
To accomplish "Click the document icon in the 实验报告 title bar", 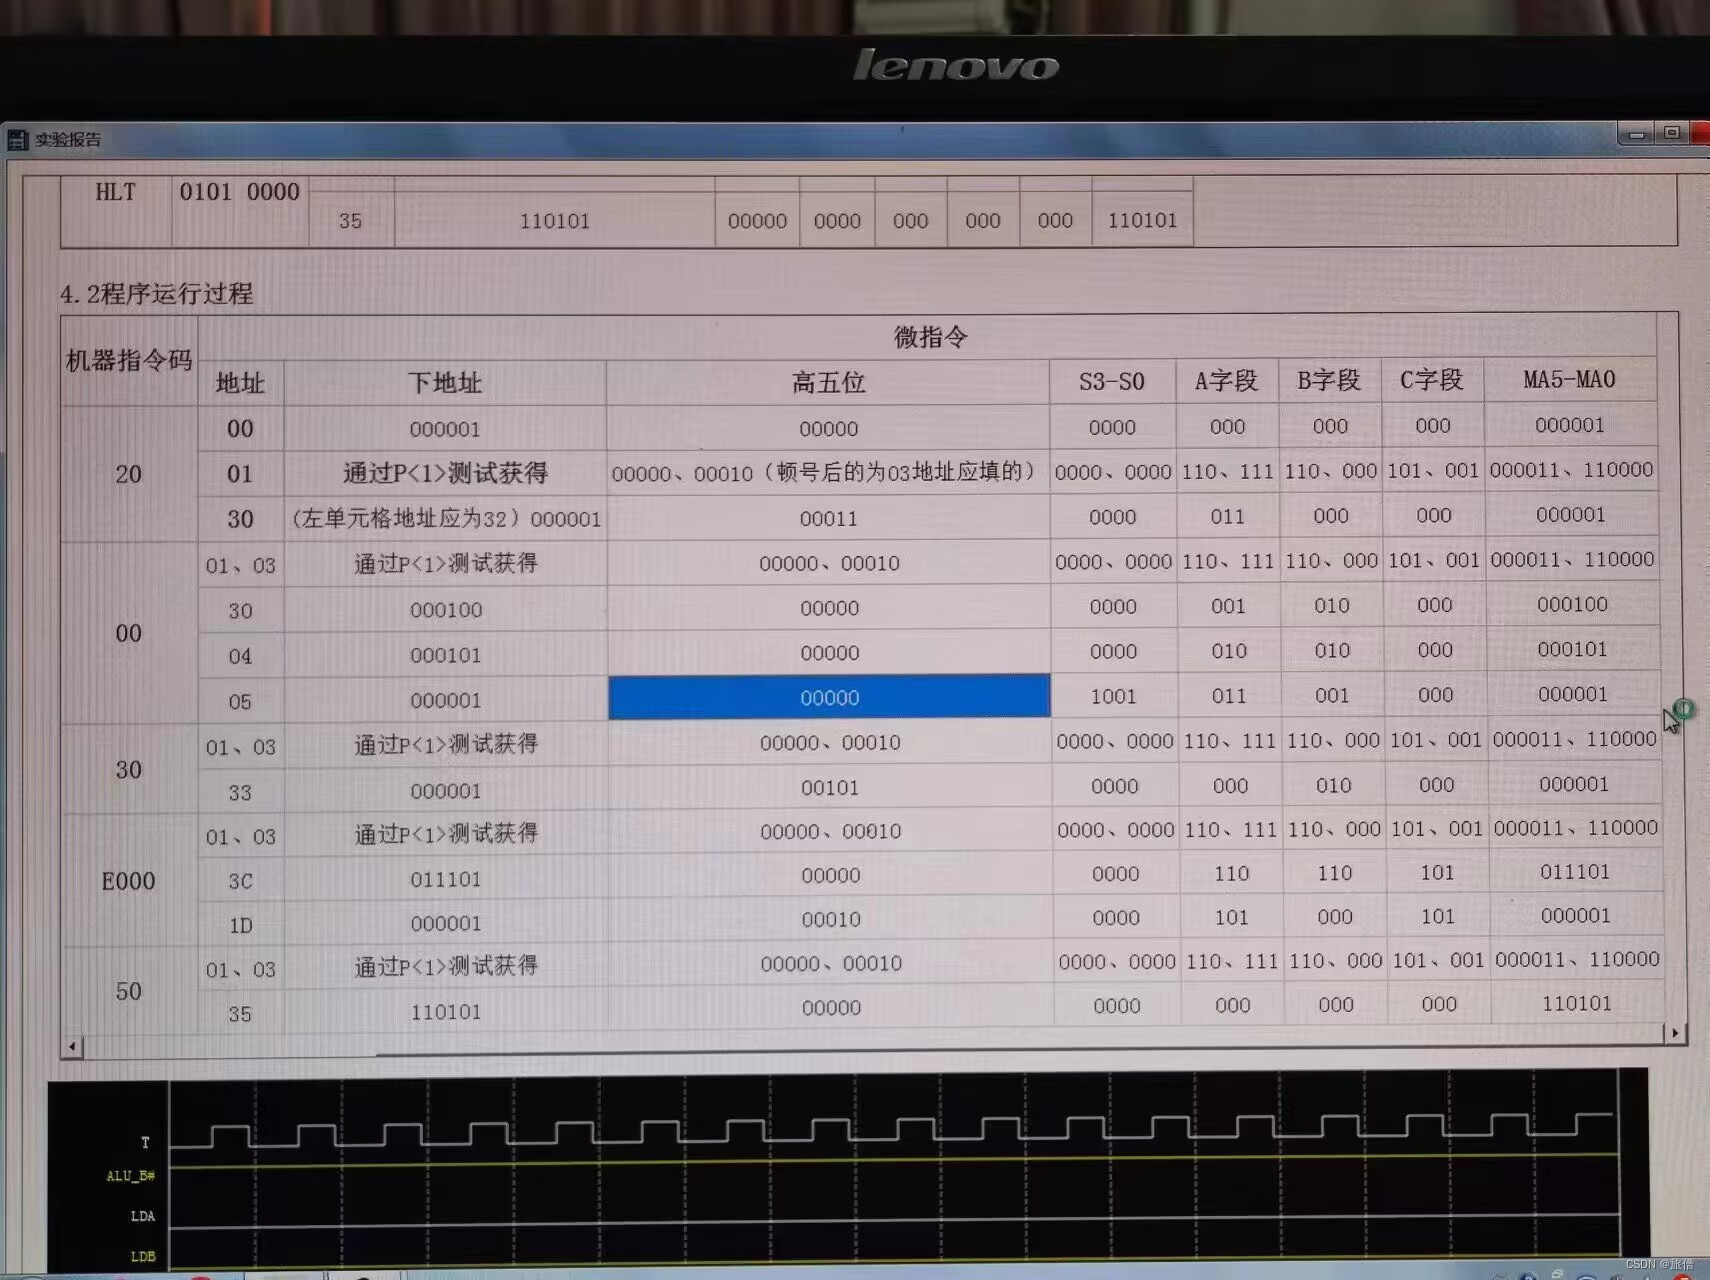I will (x=18, y=140).
